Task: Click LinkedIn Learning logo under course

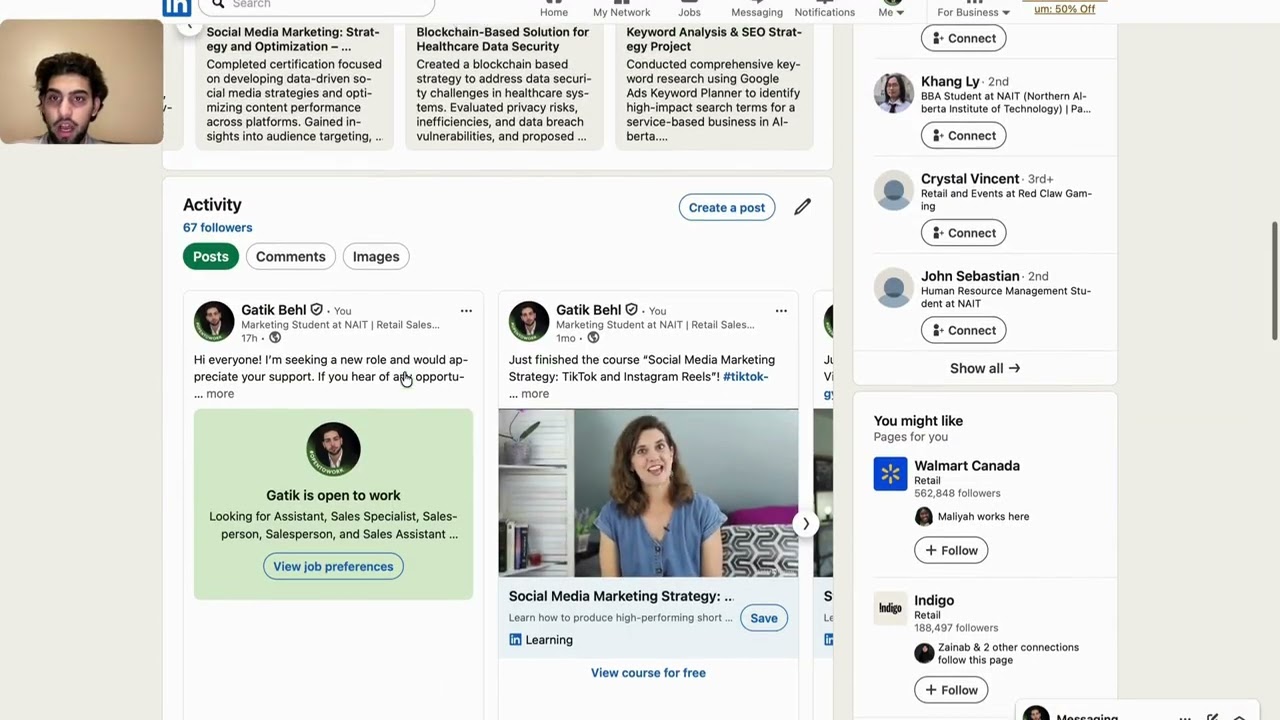Action: [515, 640]
